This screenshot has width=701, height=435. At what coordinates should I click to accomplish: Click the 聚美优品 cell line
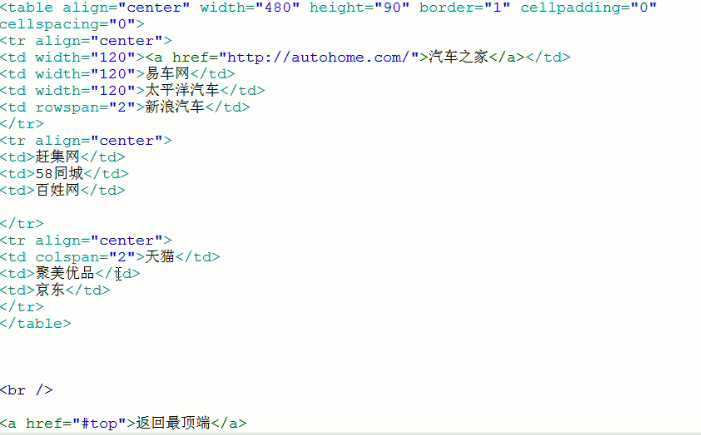tap(70, 273)
